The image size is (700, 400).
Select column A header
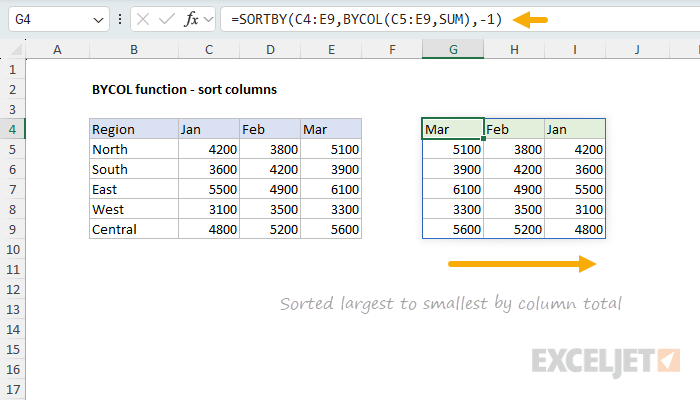(57, 50)
